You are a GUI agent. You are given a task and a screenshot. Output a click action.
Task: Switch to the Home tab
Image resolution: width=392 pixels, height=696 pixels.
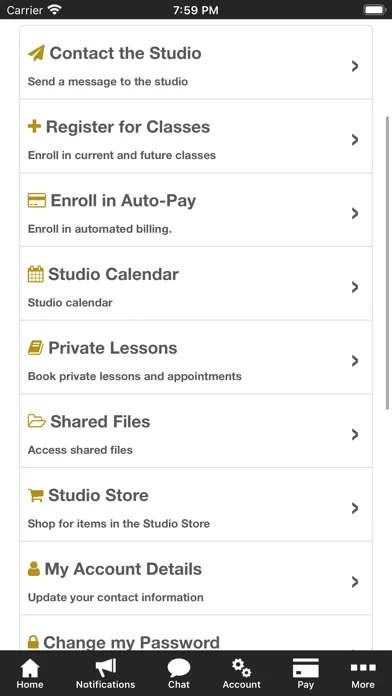click(30, 674)
